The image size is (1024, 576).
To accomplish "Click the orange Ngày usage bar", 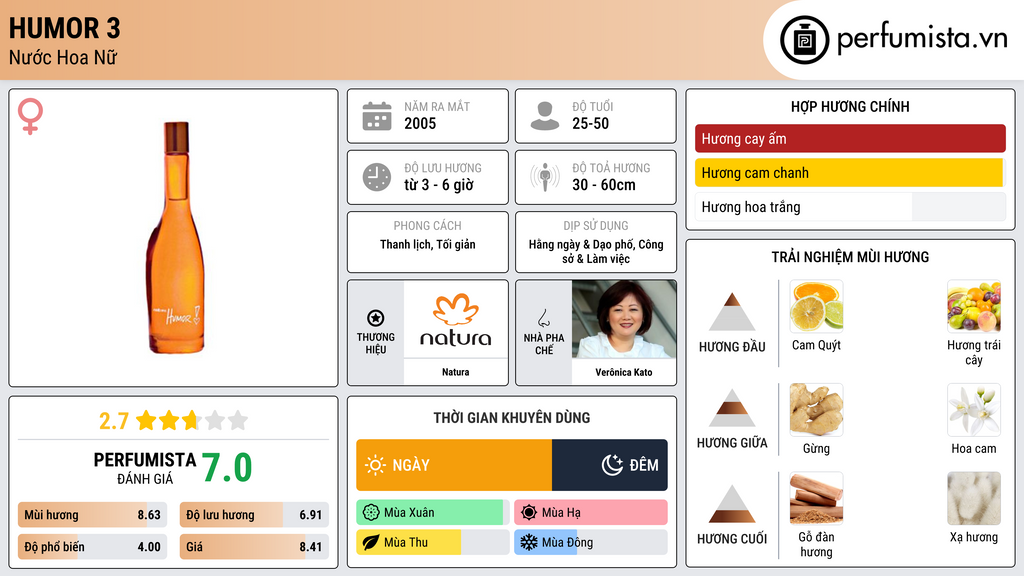I will click(454, 465).
